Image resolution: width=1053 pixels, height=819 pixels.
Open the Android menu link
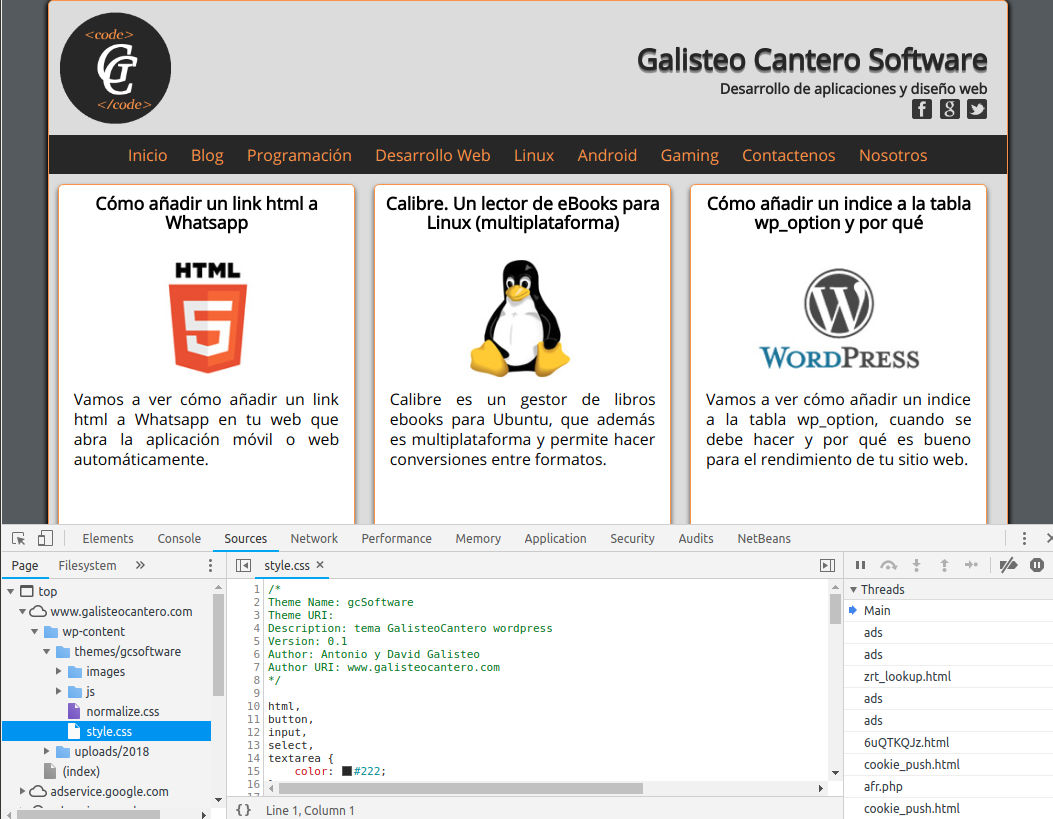click(x=607, y=155)
